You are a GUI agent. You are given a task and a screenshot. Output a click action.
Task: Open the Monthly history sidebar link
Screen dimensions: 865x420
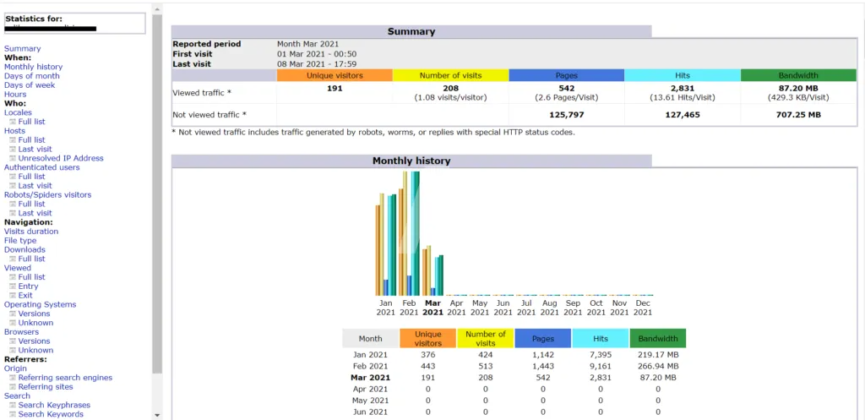click(x=33, y=67)
